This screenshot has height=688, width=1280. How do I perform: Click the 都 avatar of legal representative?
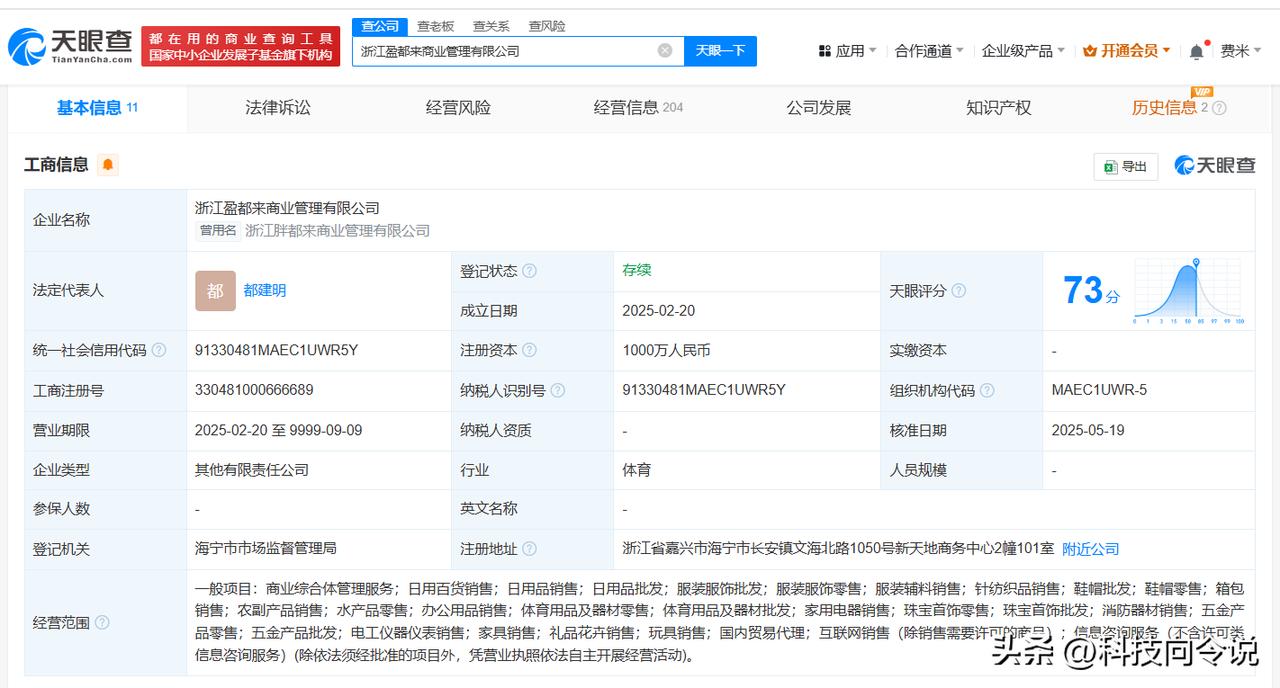pos(215,291)
